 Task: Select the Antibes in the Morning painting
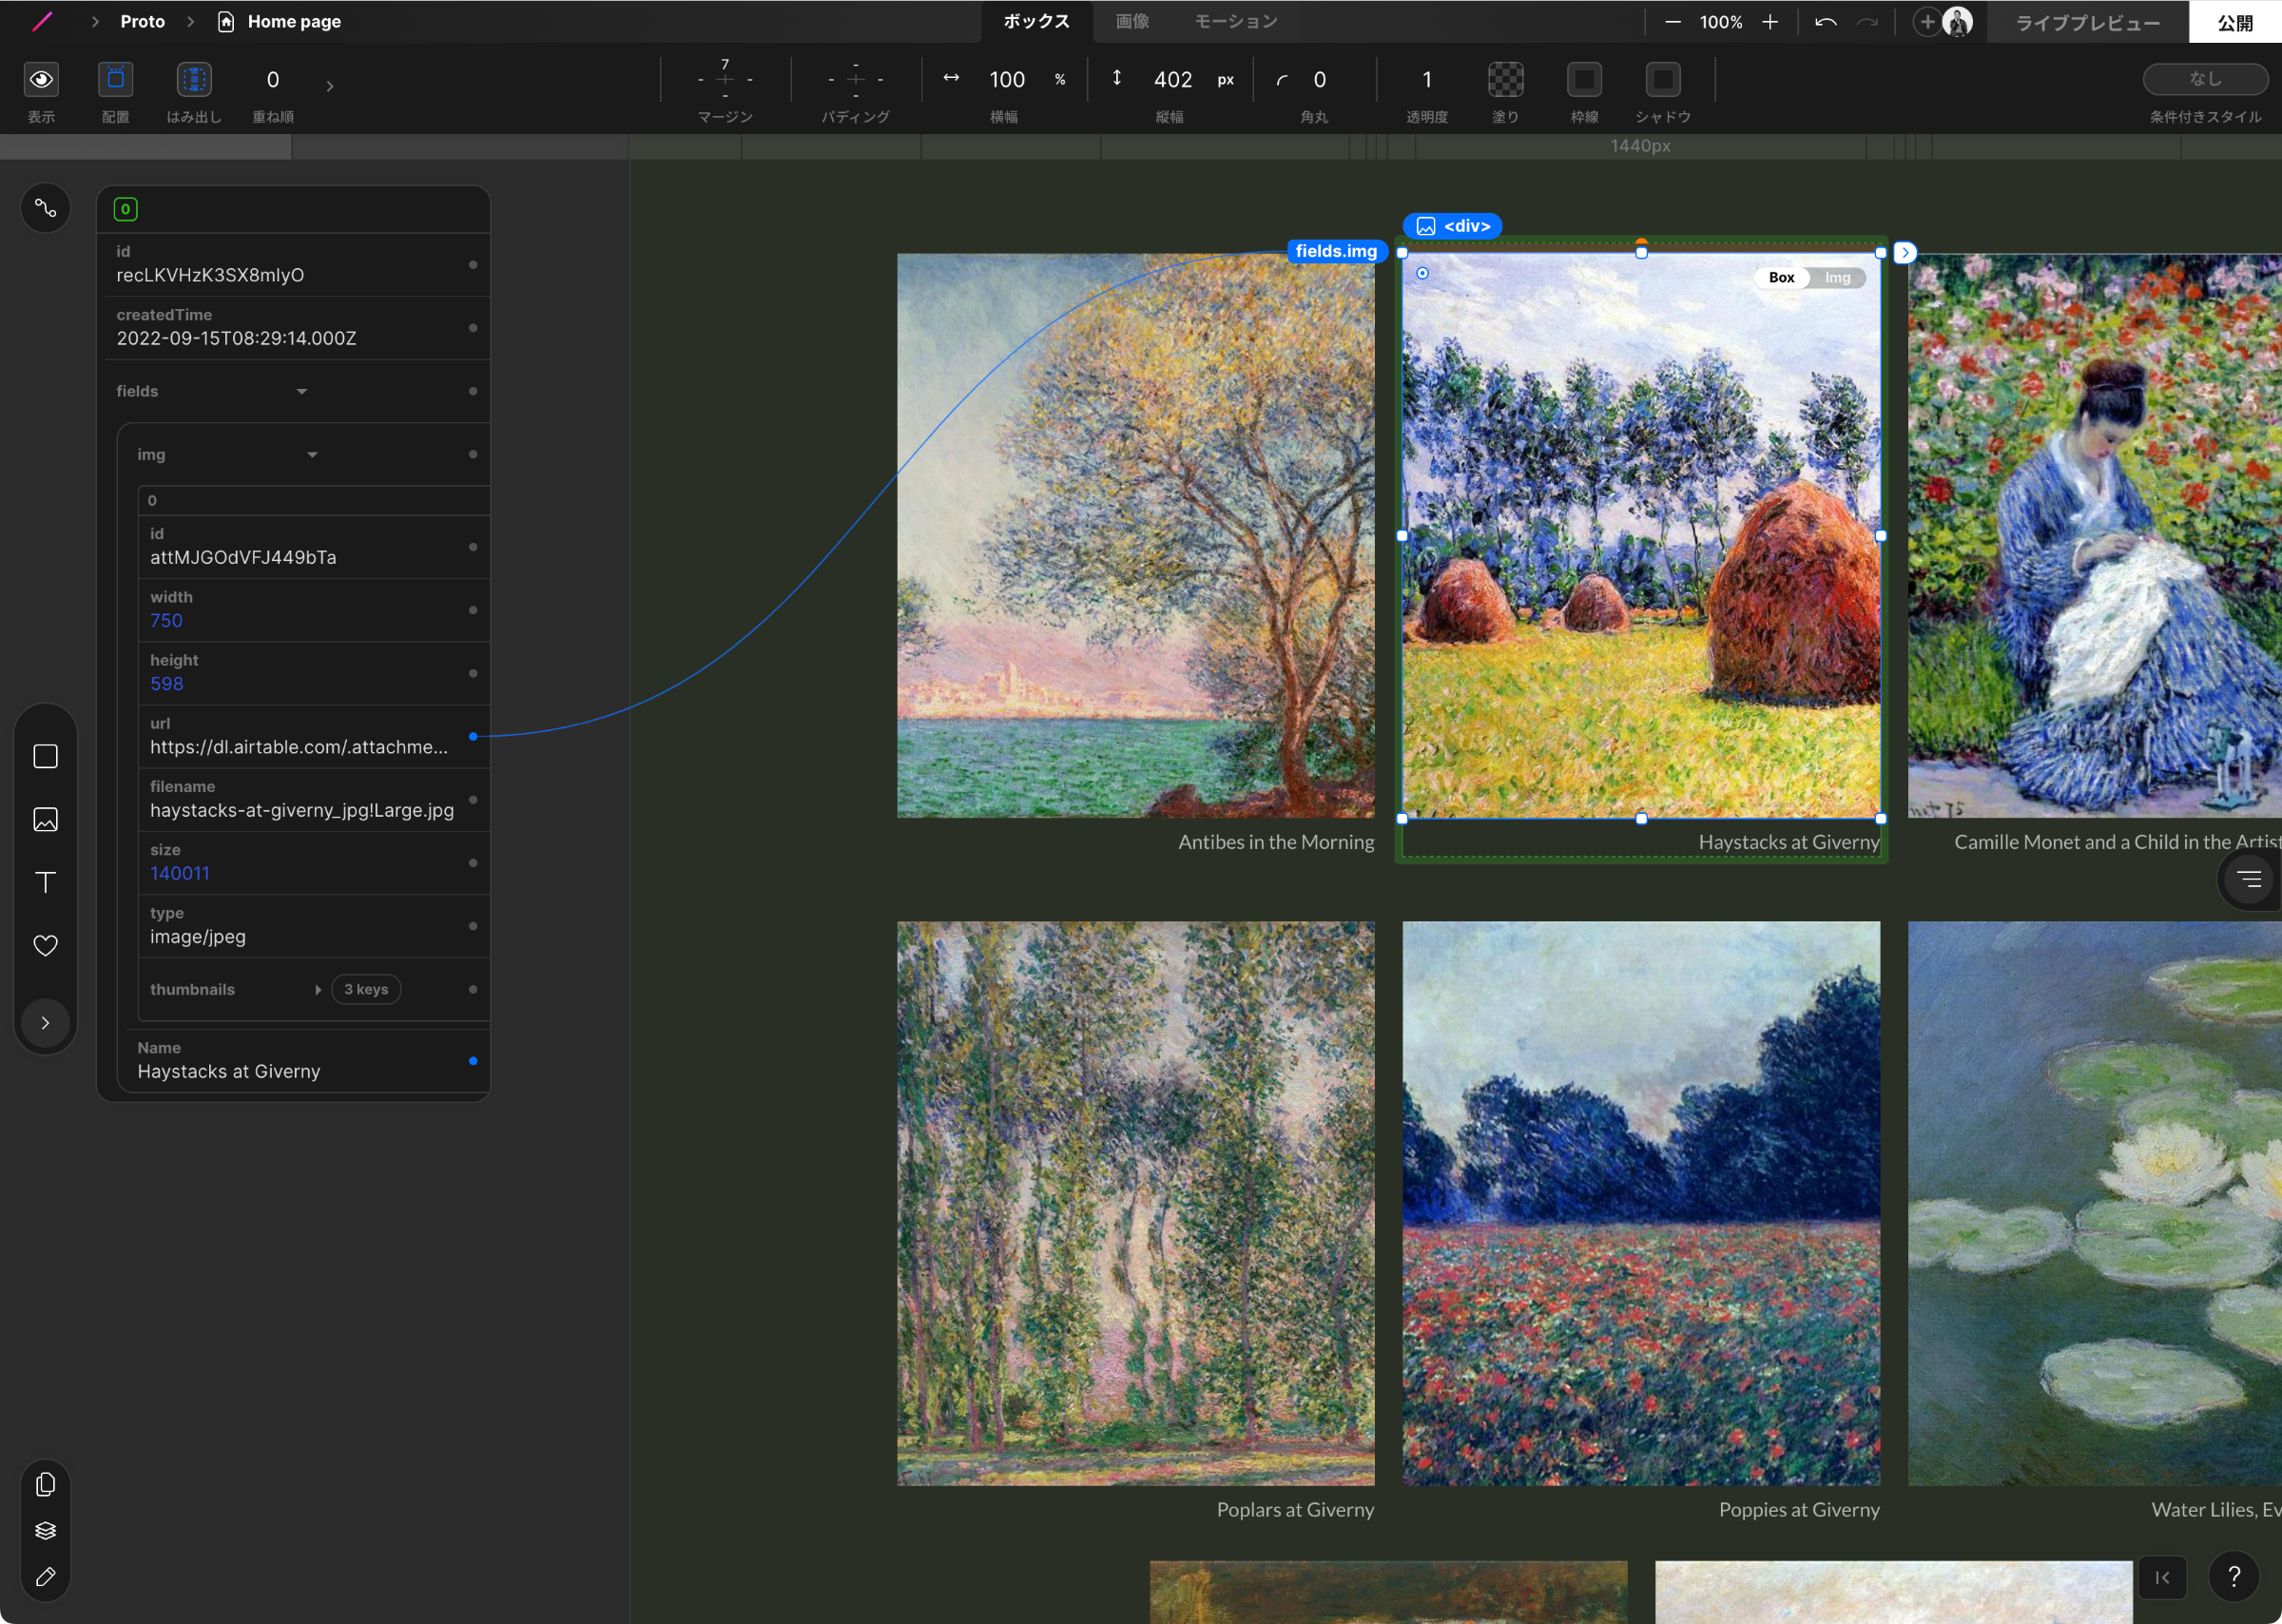click(1135, 535)
